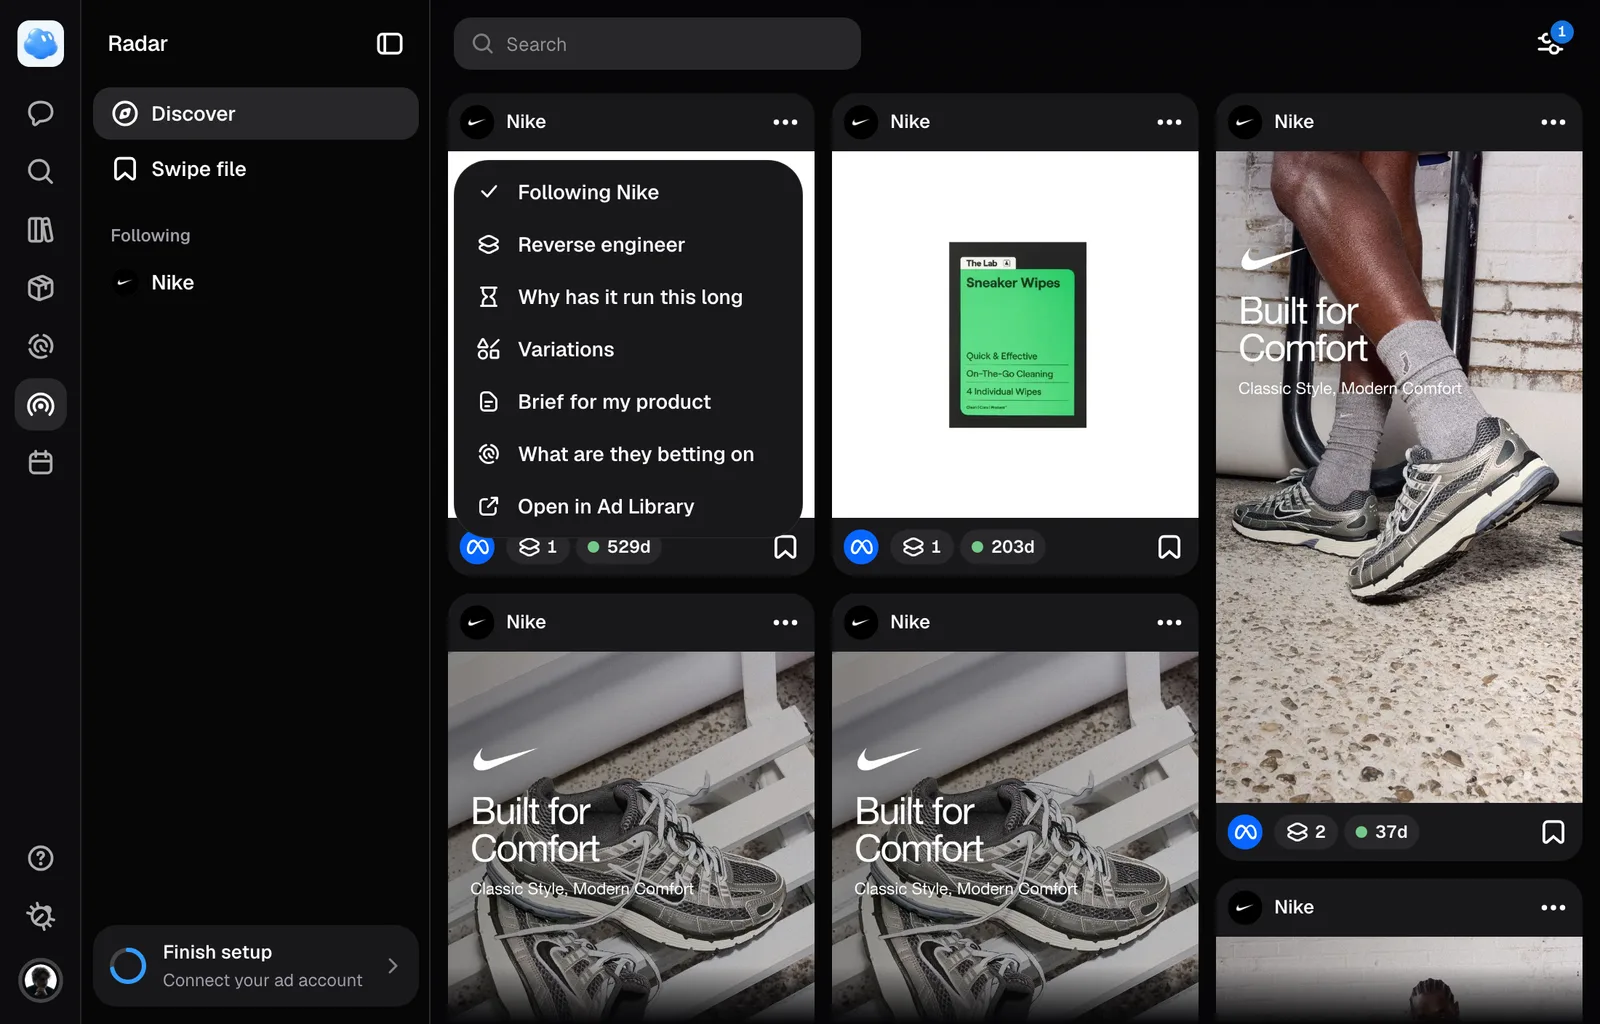Open the target spiral icon in left rail
The width and height of the screenshot is (1600, 1024).
(x=40, y=346)
